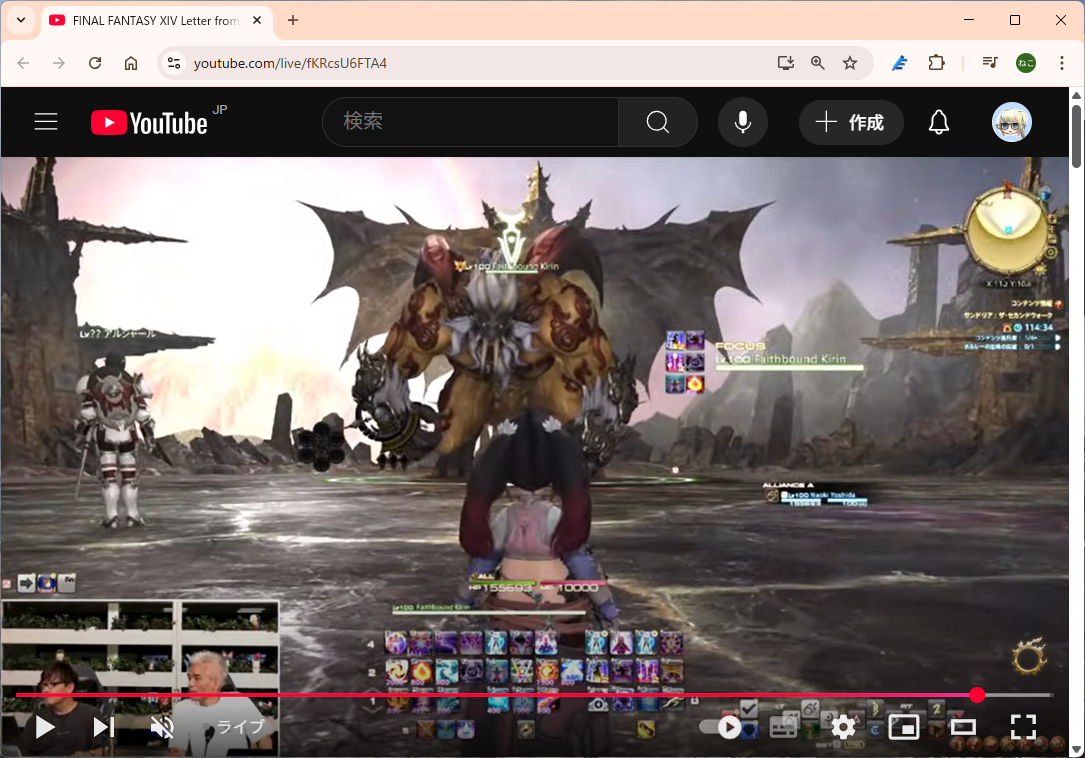Play the live video

click(45, 727)
